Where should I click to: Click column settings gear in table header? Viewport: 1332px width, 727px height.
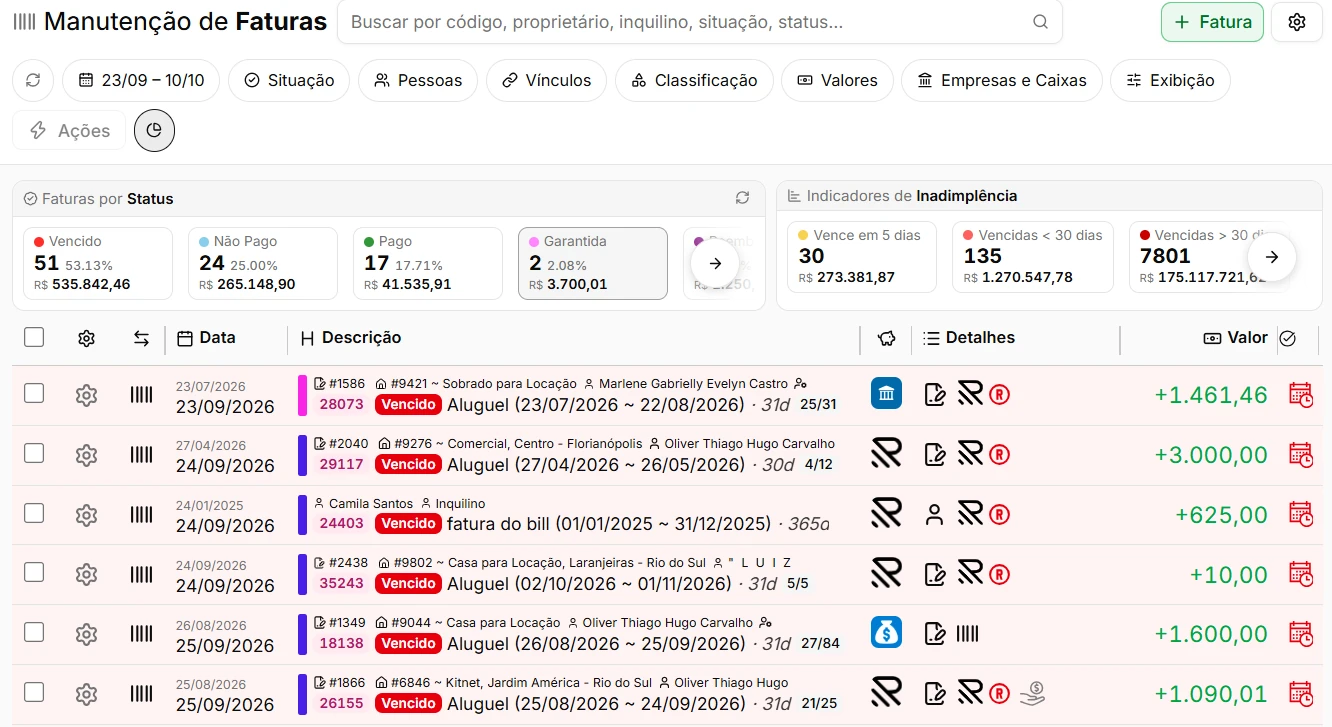pos(86,338)
